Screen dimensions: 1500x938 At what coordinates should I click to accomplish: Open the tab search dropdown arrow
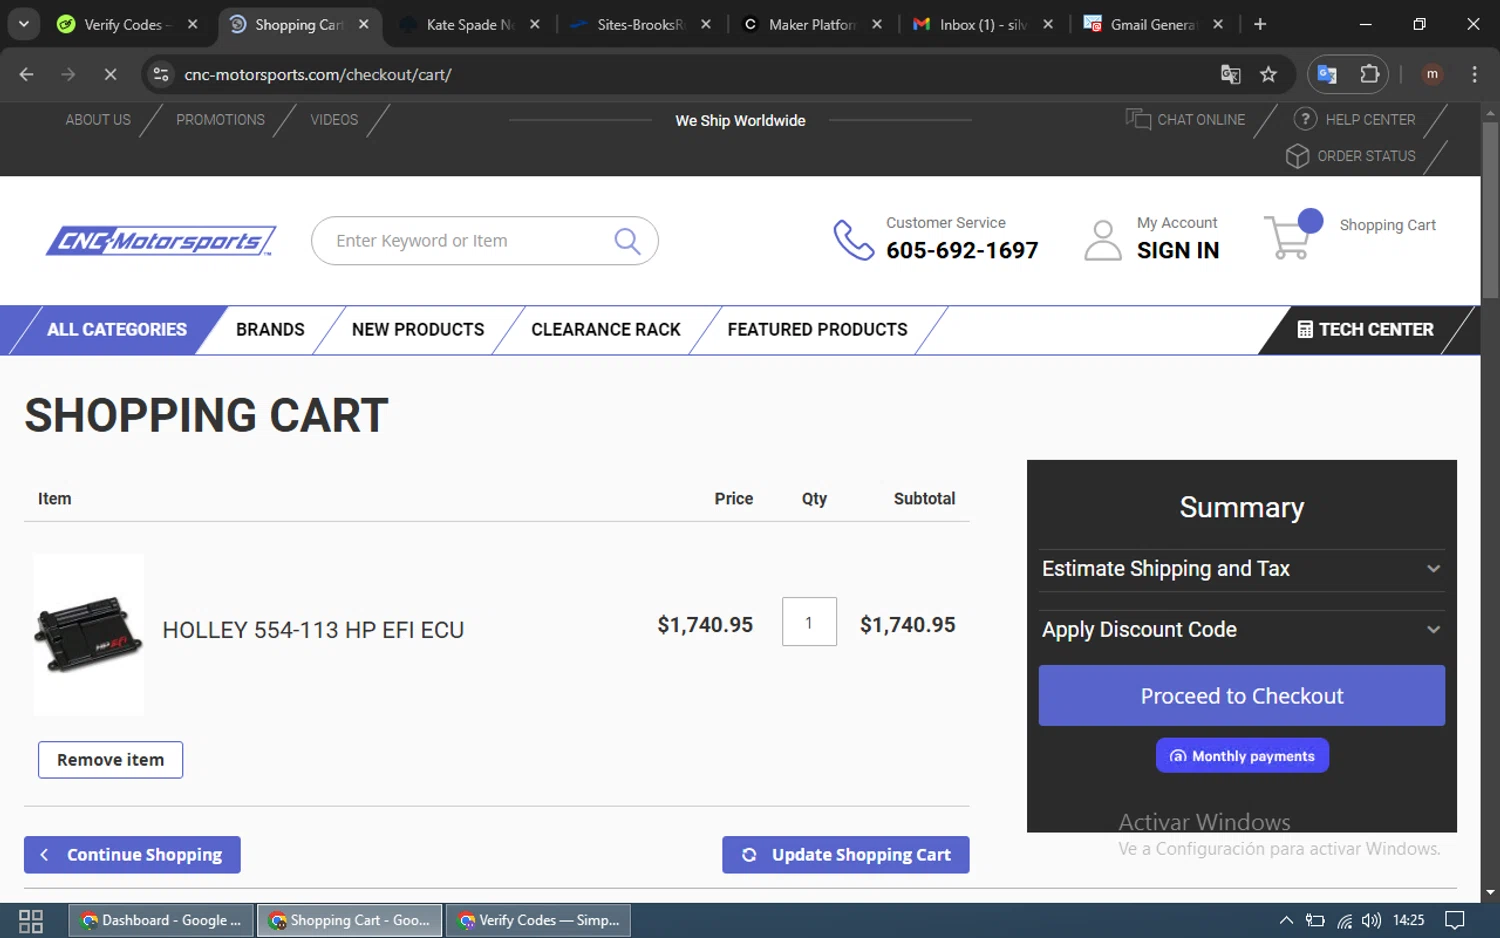point(23,24)
